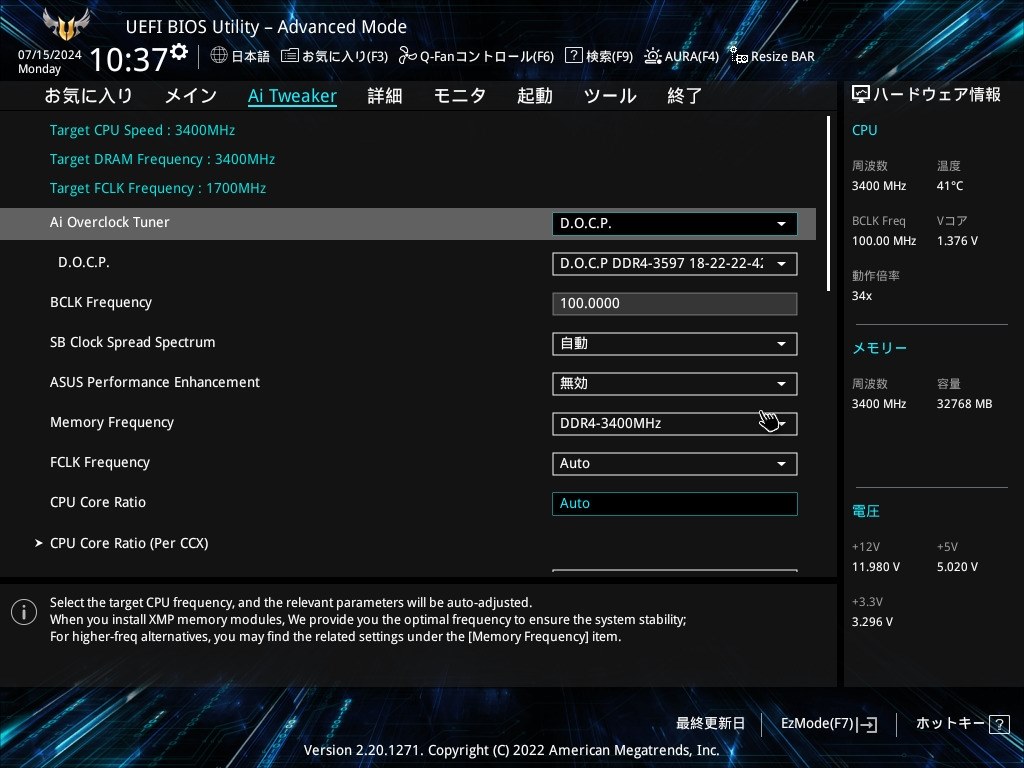The width and height of the screenshot is (1024, 768).
Task: Click AURA(F4) button
Action: [x=681, y=56]
